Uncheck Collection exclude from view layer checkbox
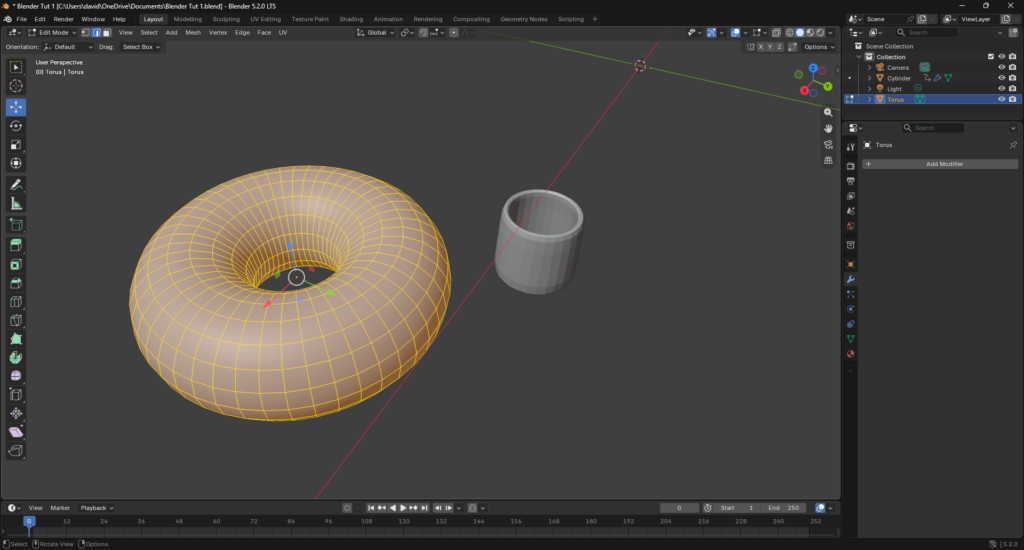This screenshot has height=550, width=1024. click(x=991, y=57)
